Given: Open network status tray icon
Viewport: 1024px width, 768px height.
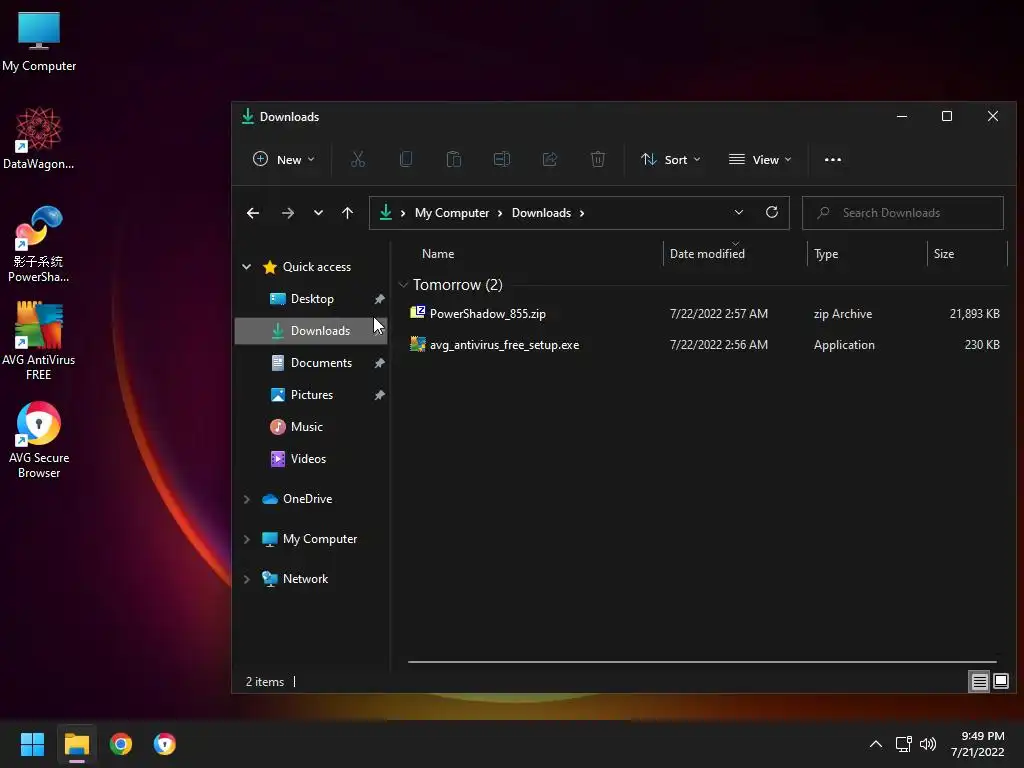Looking at the screenshot, I should coord(903,744).
